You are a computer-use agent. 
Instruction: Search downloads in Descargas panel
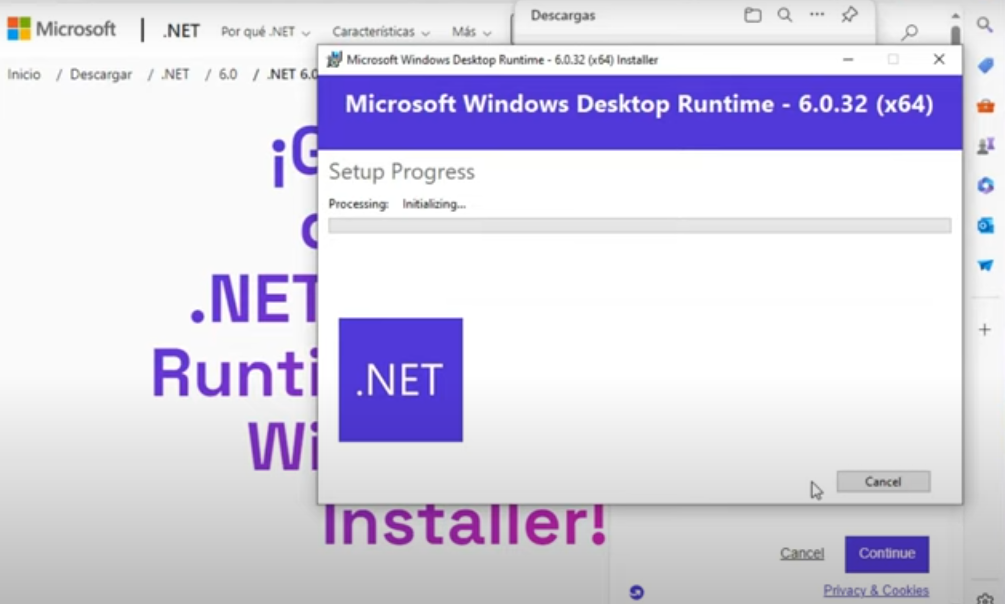coord(785,15)
